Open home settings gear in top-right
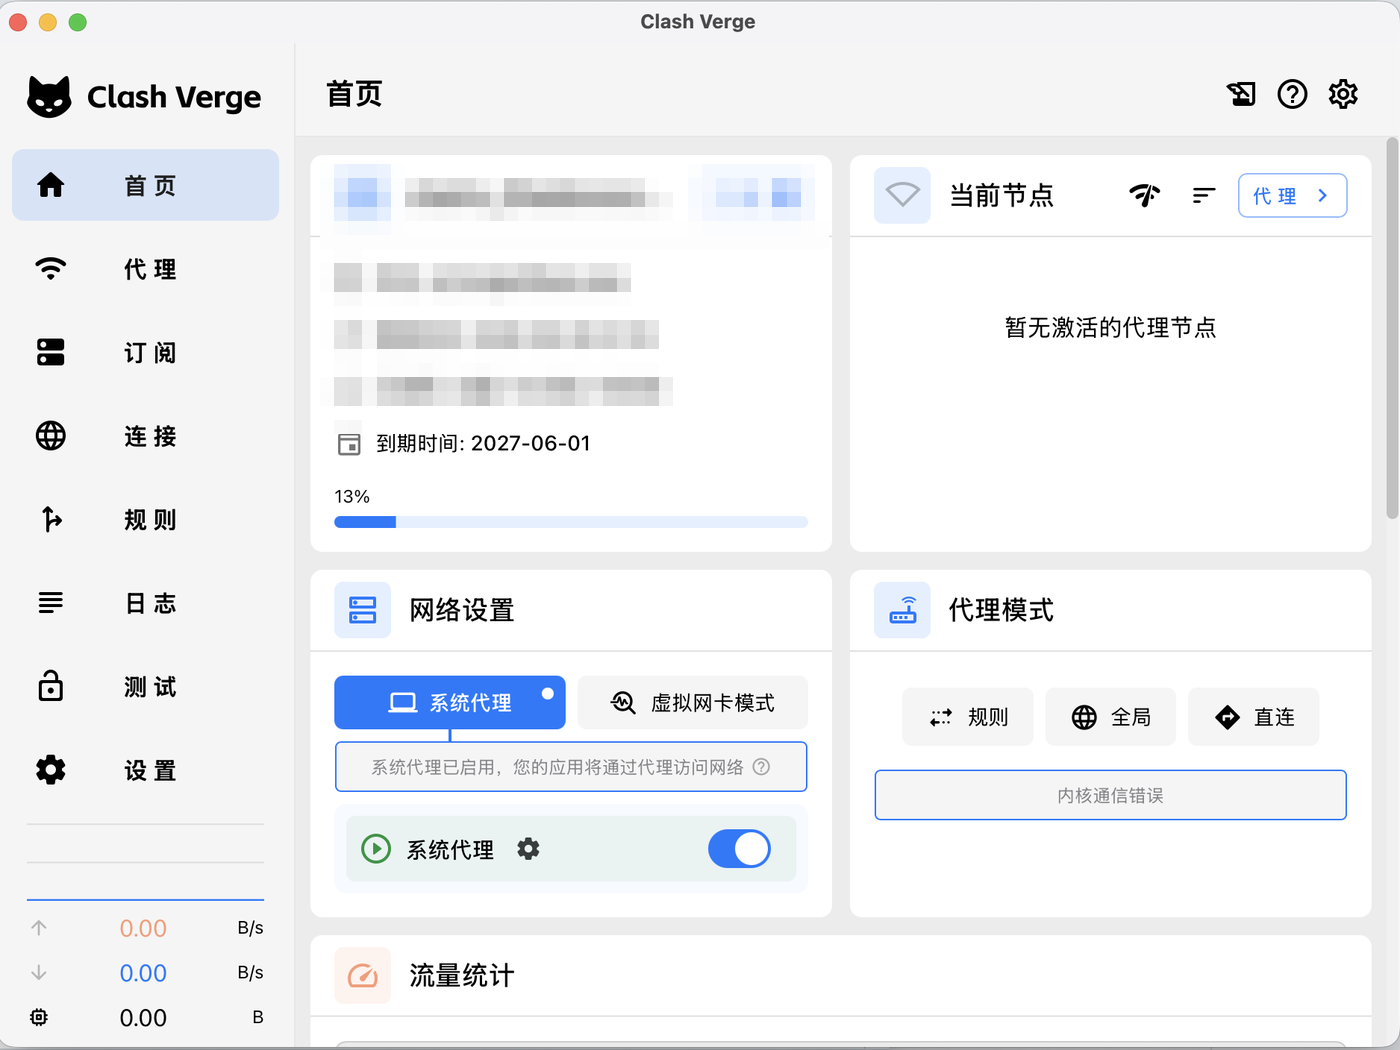The width and height of the screenshot is (1400, 1050). (x=1343, y=94)
